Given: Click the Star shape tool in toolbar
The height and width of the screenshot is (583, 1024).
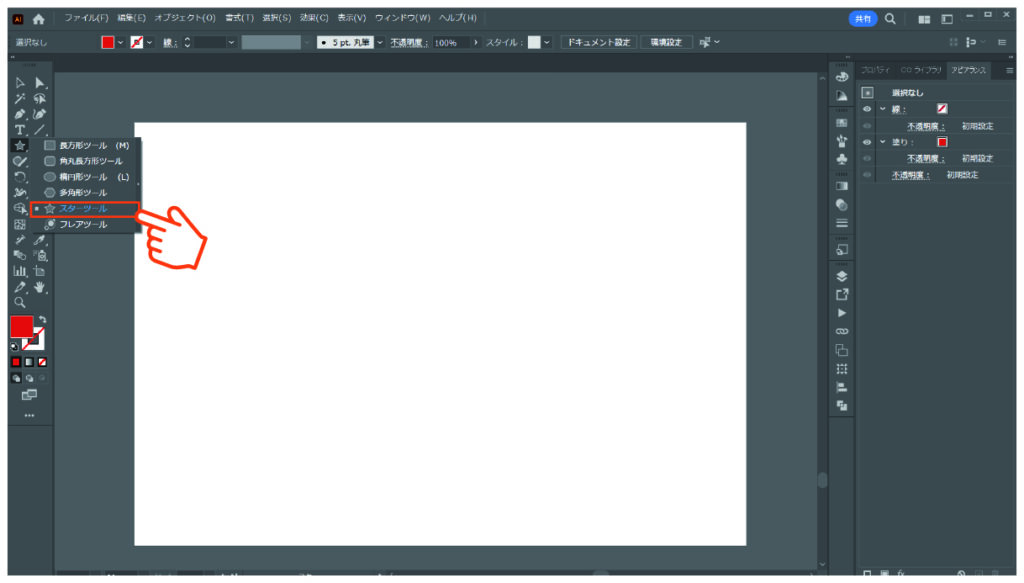Looking at the screenshot, I should [20, 146].
